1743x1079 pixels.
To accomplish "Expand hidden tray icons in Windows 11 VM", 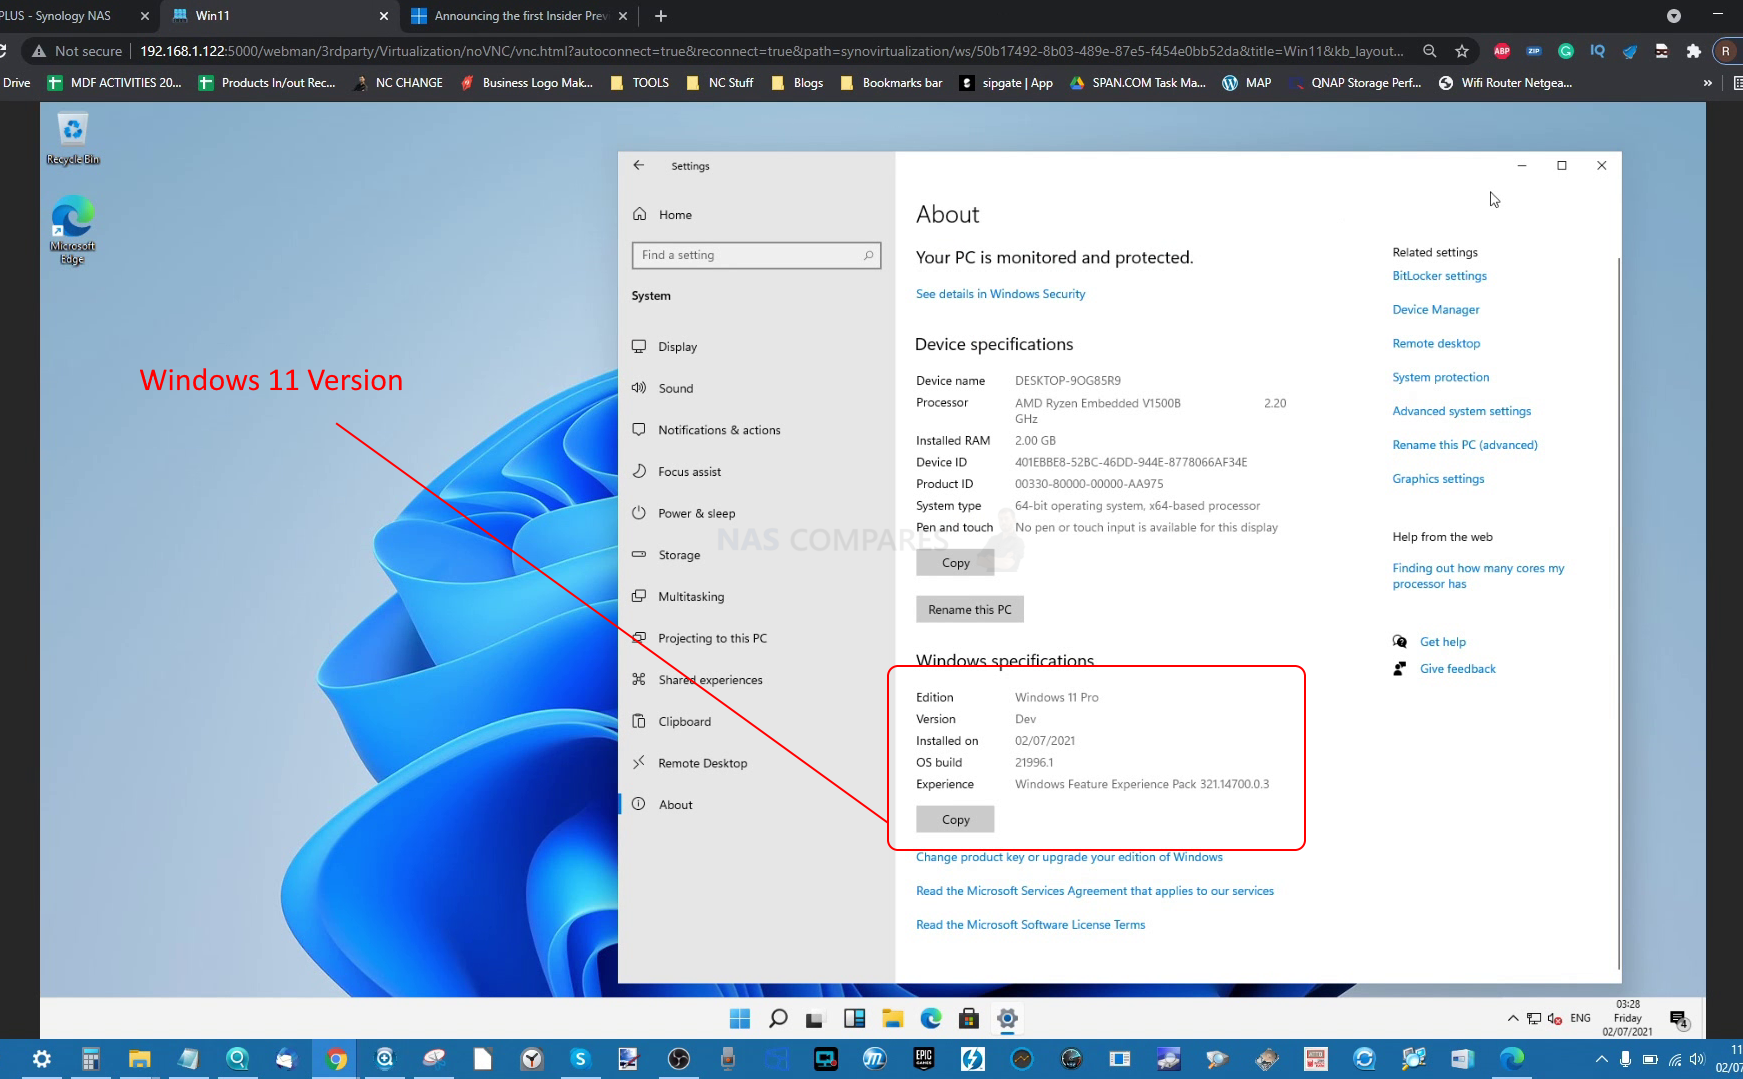I will tap(1512, 1019).
